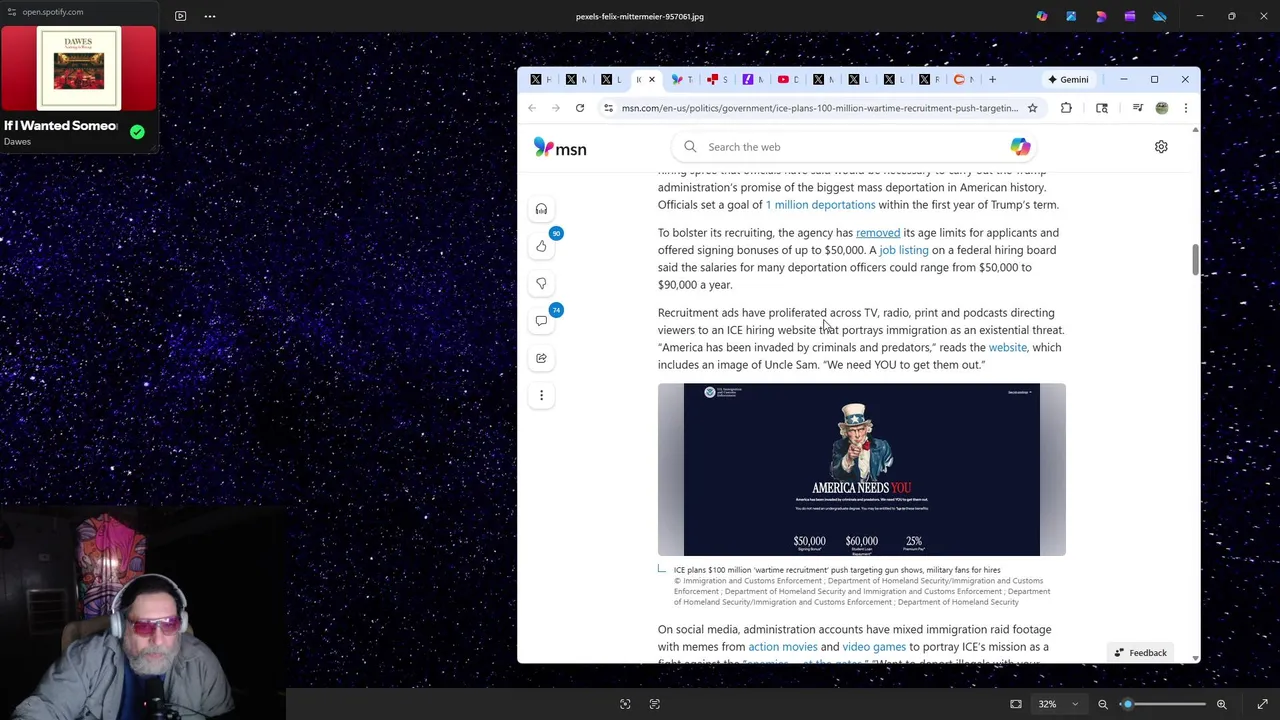Screen dimensions: 1280x720
Task: Open Photos three-dot menu in title bar
Action: (x=210, y=16)
